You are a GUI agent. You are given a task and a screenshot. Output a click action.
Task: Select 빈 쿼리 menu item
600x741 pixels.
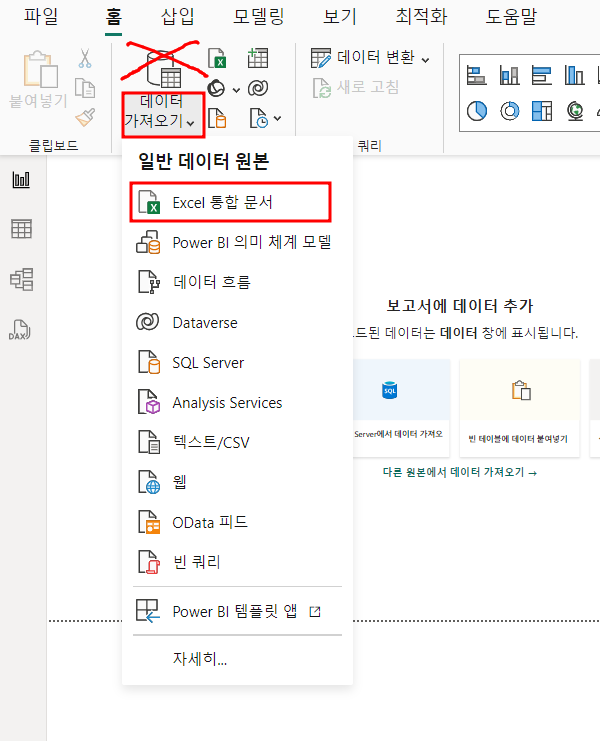click(237, 562)
